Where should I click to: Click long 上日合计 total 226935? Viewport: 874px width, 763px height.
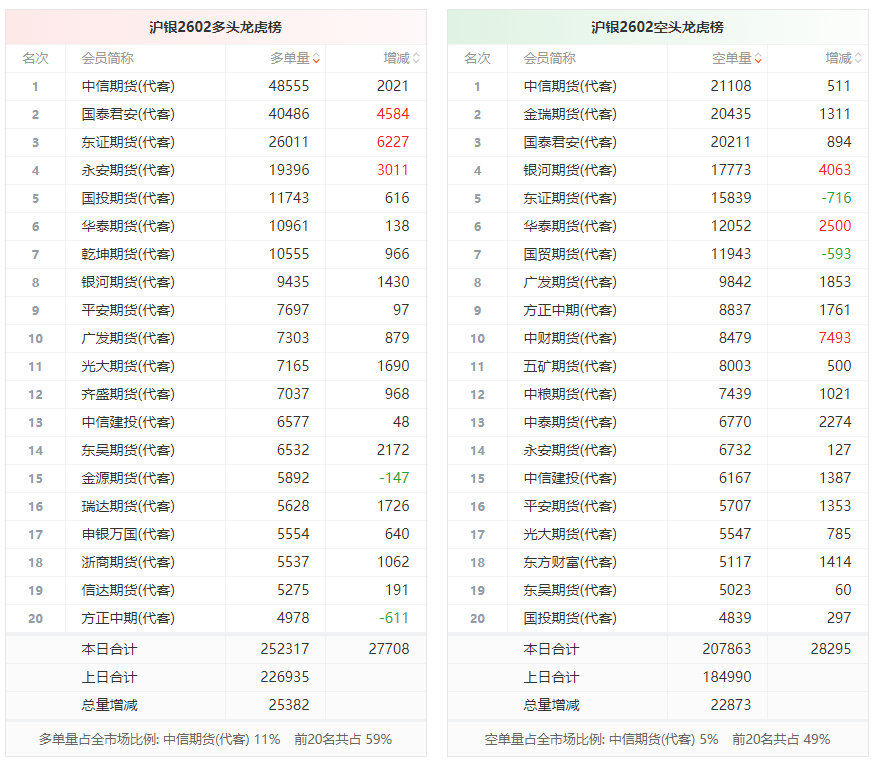click(x=285, y=677)
